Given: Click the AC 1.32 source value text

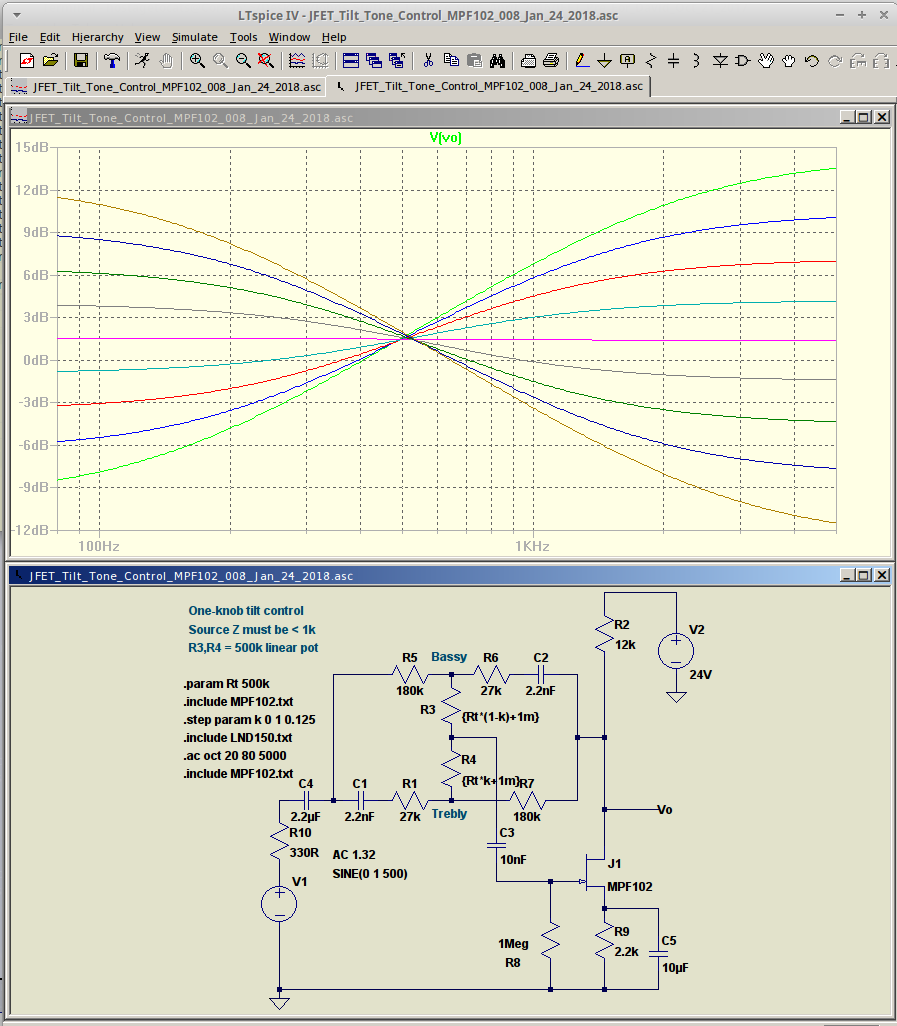Looking at the screenshot, I should click(354, 855).
